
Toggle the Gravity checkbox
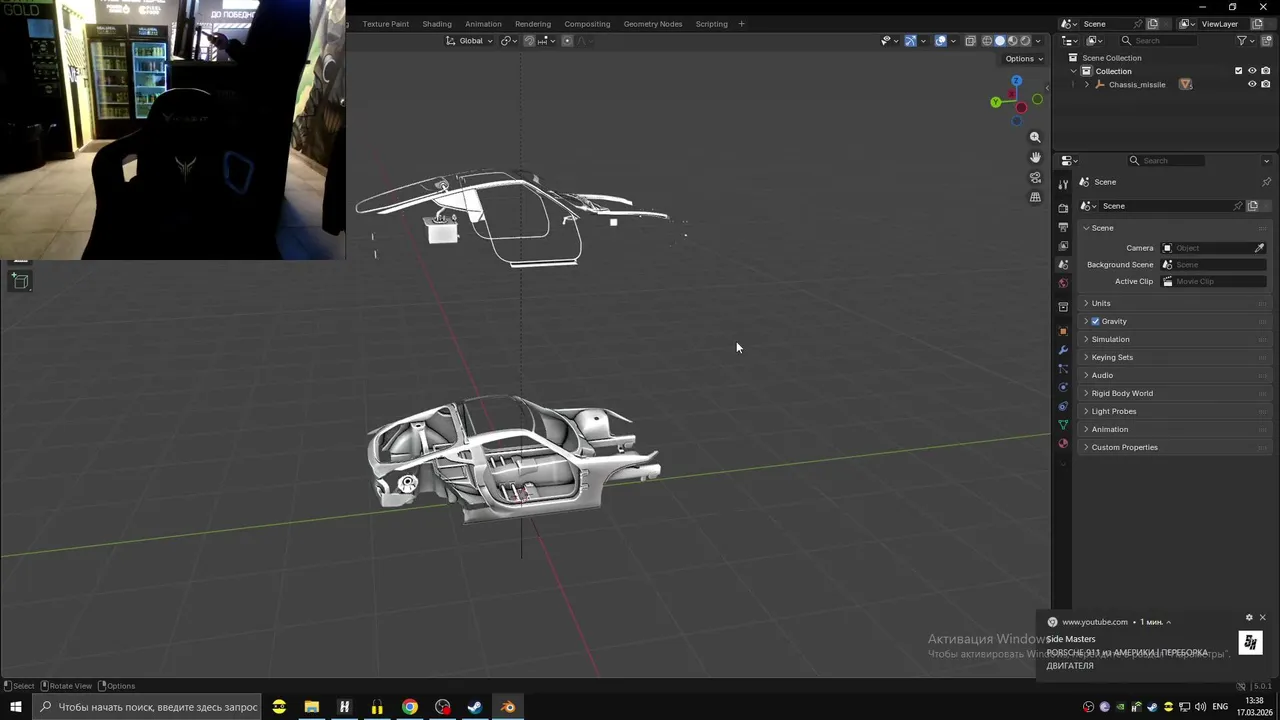1095,321
